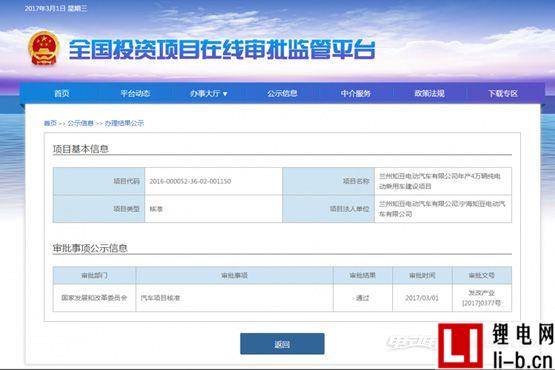Viewport: 555px width, 370px height.
Task: Follow the 公示信息 breadcrumb link
Action: [80, 123]
